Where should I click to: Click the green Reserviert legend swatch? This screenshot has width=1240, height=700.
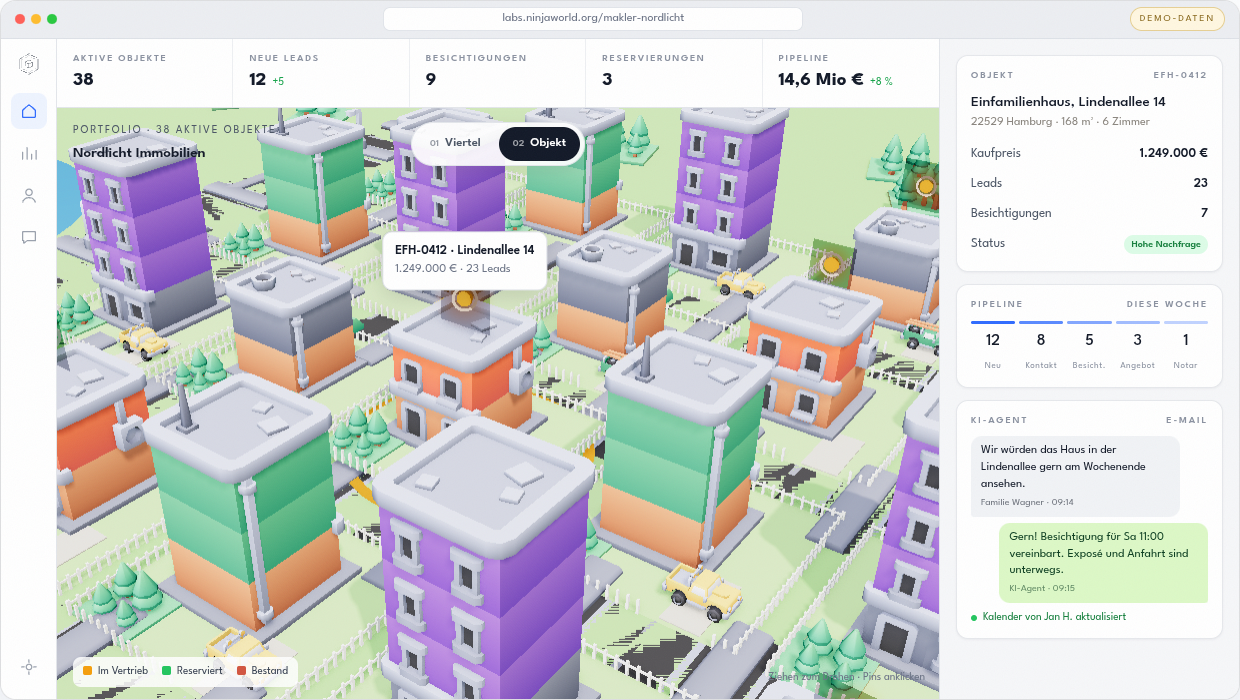pyautogui.click(x=167, y=671)
